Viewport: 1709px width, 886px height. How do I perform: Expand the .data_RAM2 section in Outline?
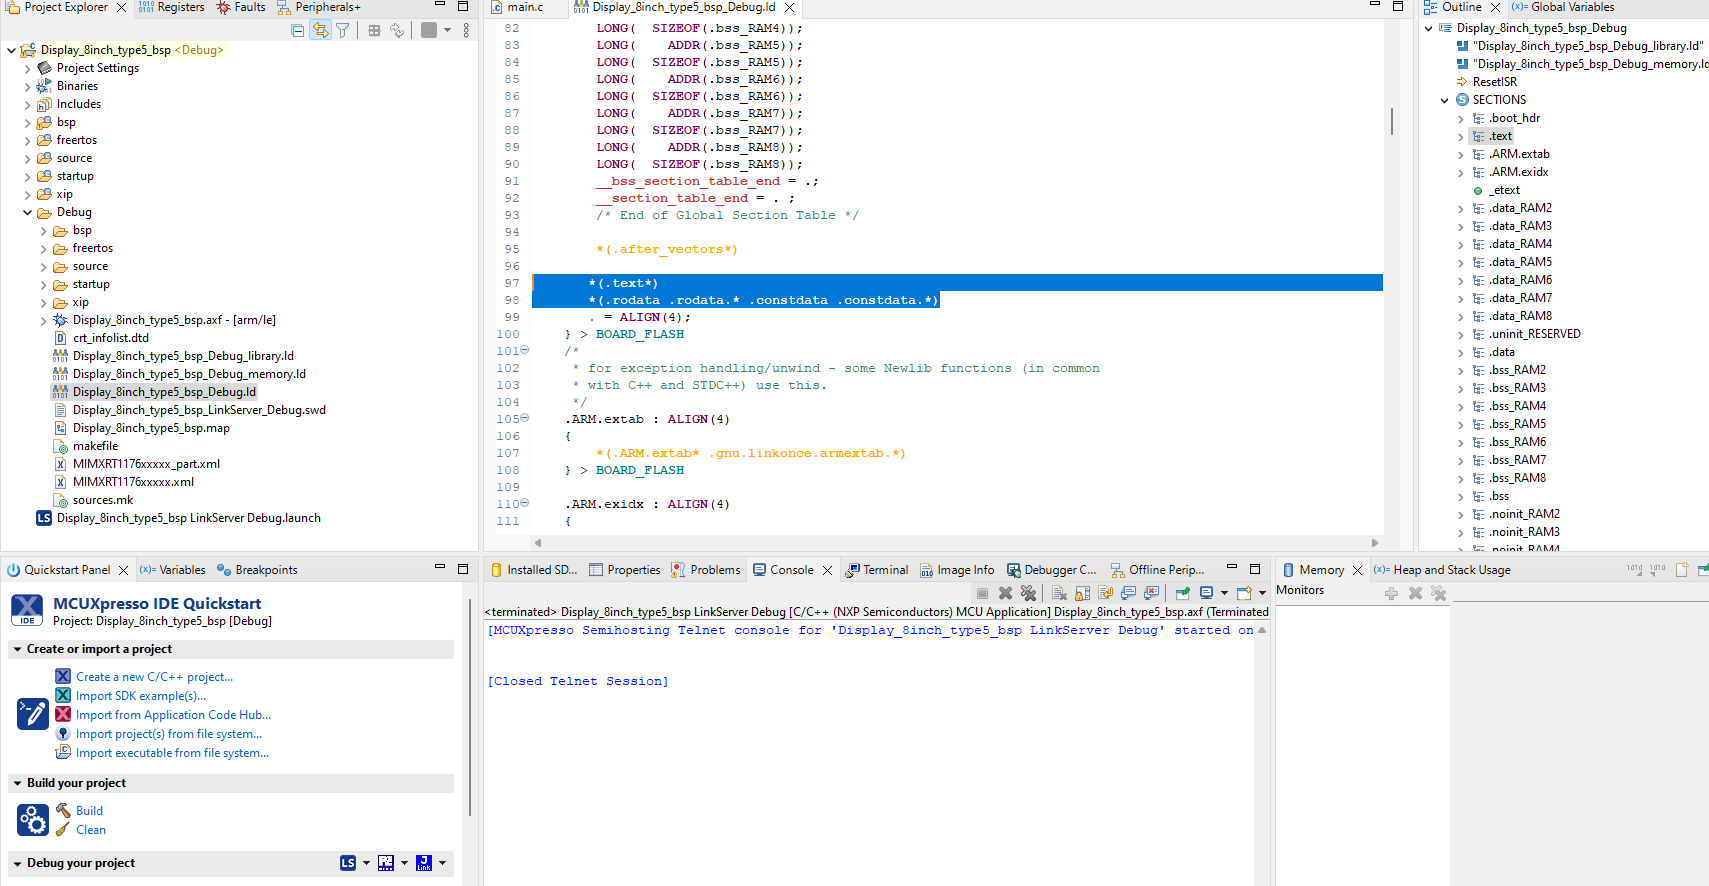1460,209
